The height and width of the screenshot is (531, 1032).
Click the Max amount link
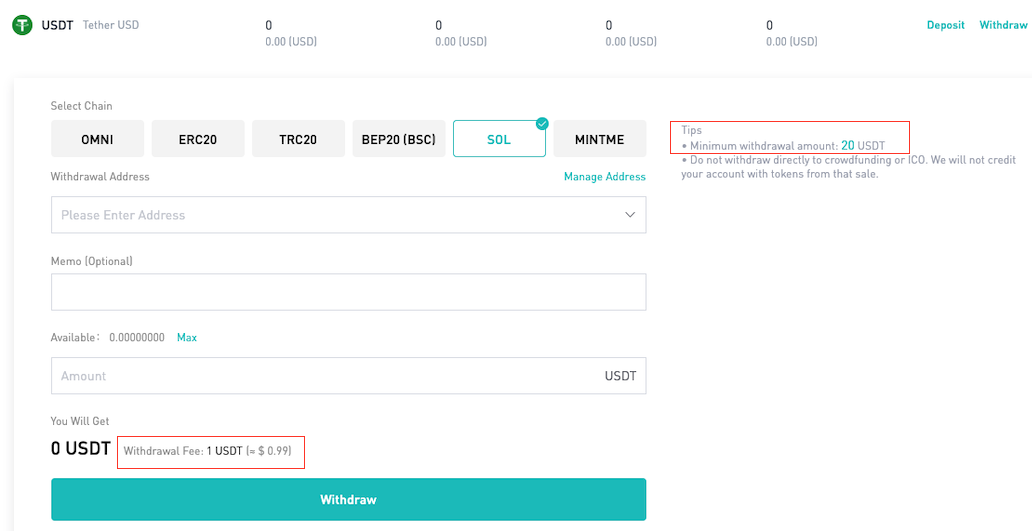187,338
